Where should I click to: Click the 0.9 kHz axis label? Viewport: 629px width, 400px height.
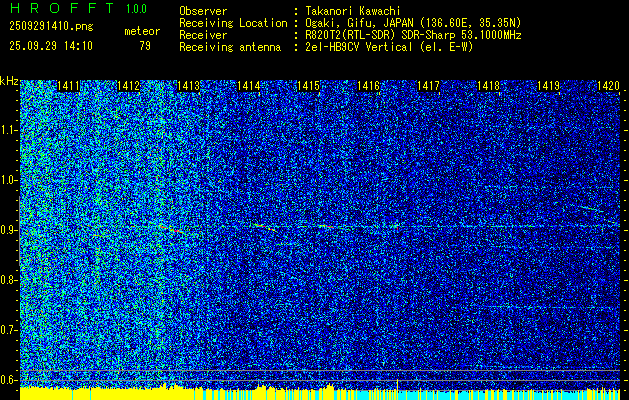(x=8, y=230)
